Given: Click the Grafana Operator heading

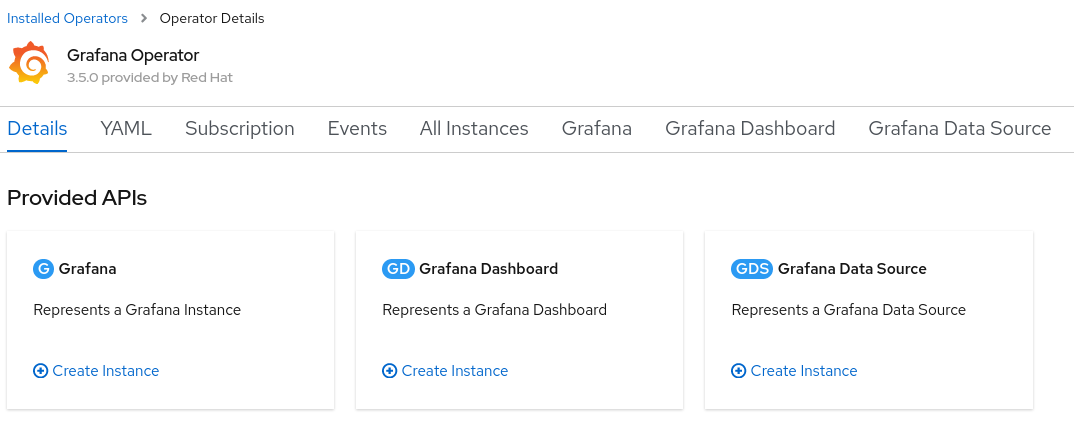Looking at the screenshot, I should (x=133, y=55).
